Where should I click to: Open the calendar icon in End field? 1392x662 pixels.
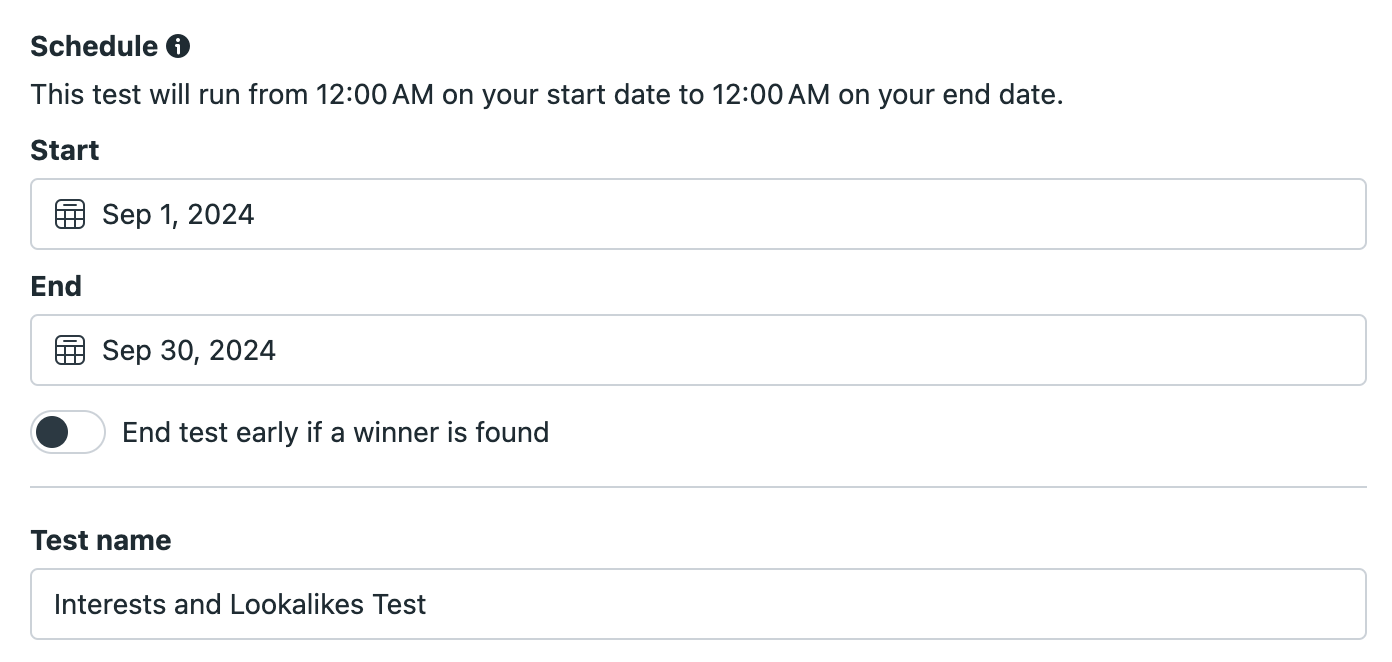coord(70,350)
